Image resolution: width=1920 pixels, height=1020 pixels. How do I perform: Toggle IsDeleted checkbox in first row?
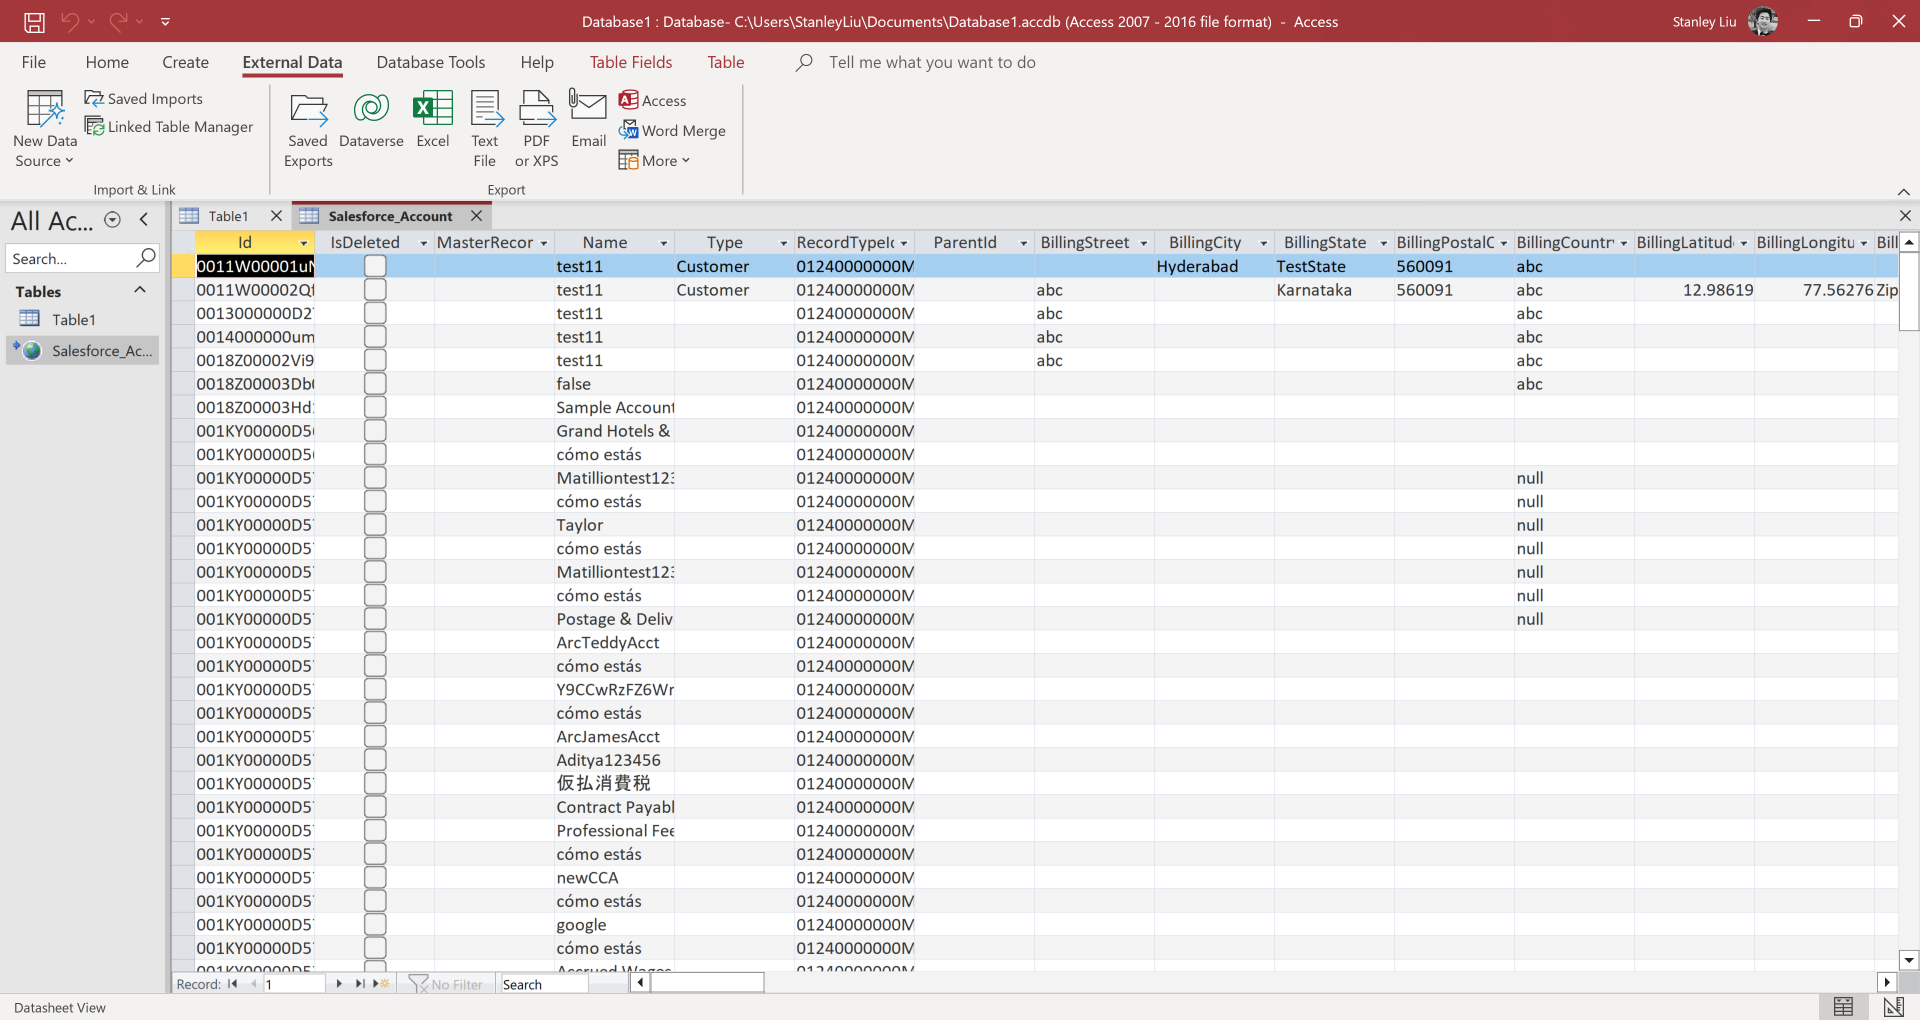pyautogui.click(x=375, y=266)
